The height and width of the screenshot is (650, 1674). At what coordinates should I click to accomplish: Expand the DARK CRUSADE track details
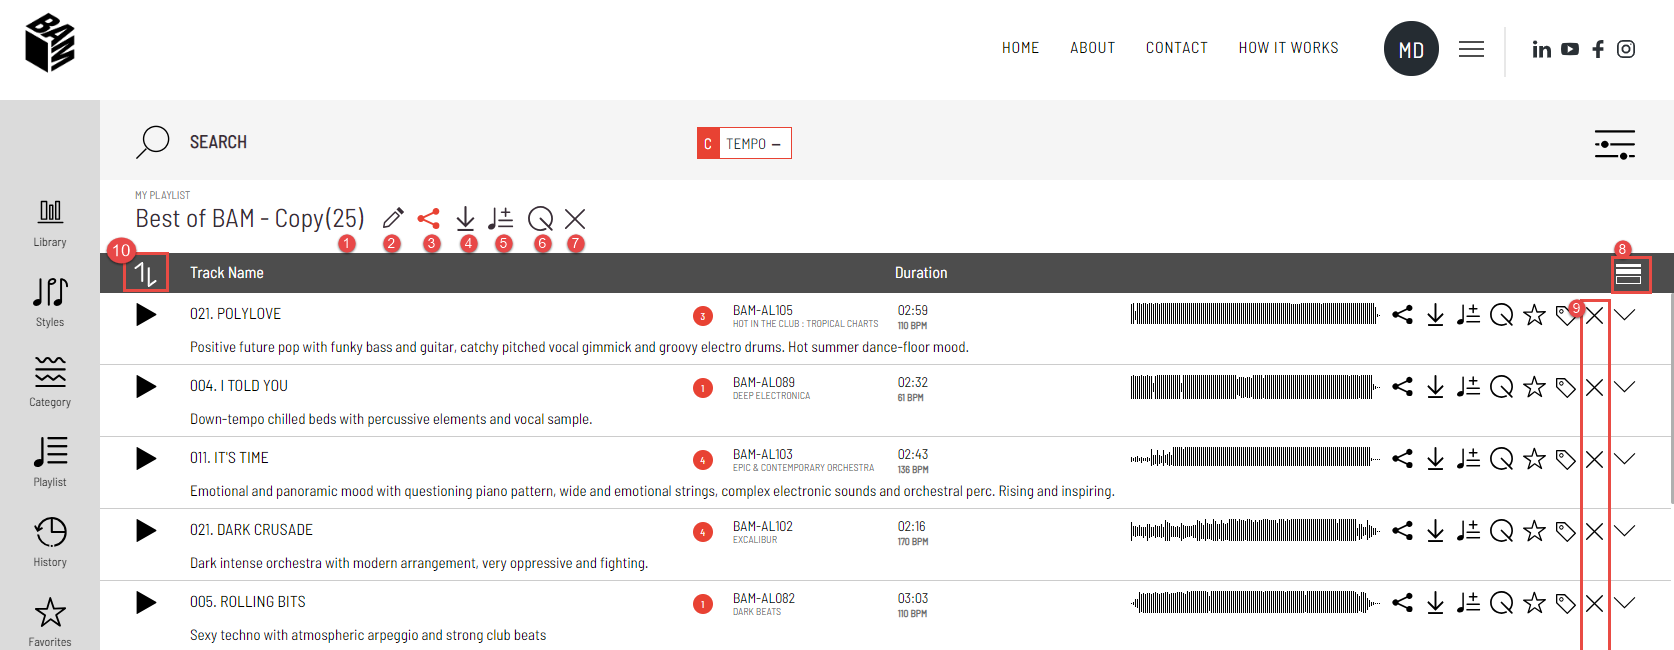1625,531
